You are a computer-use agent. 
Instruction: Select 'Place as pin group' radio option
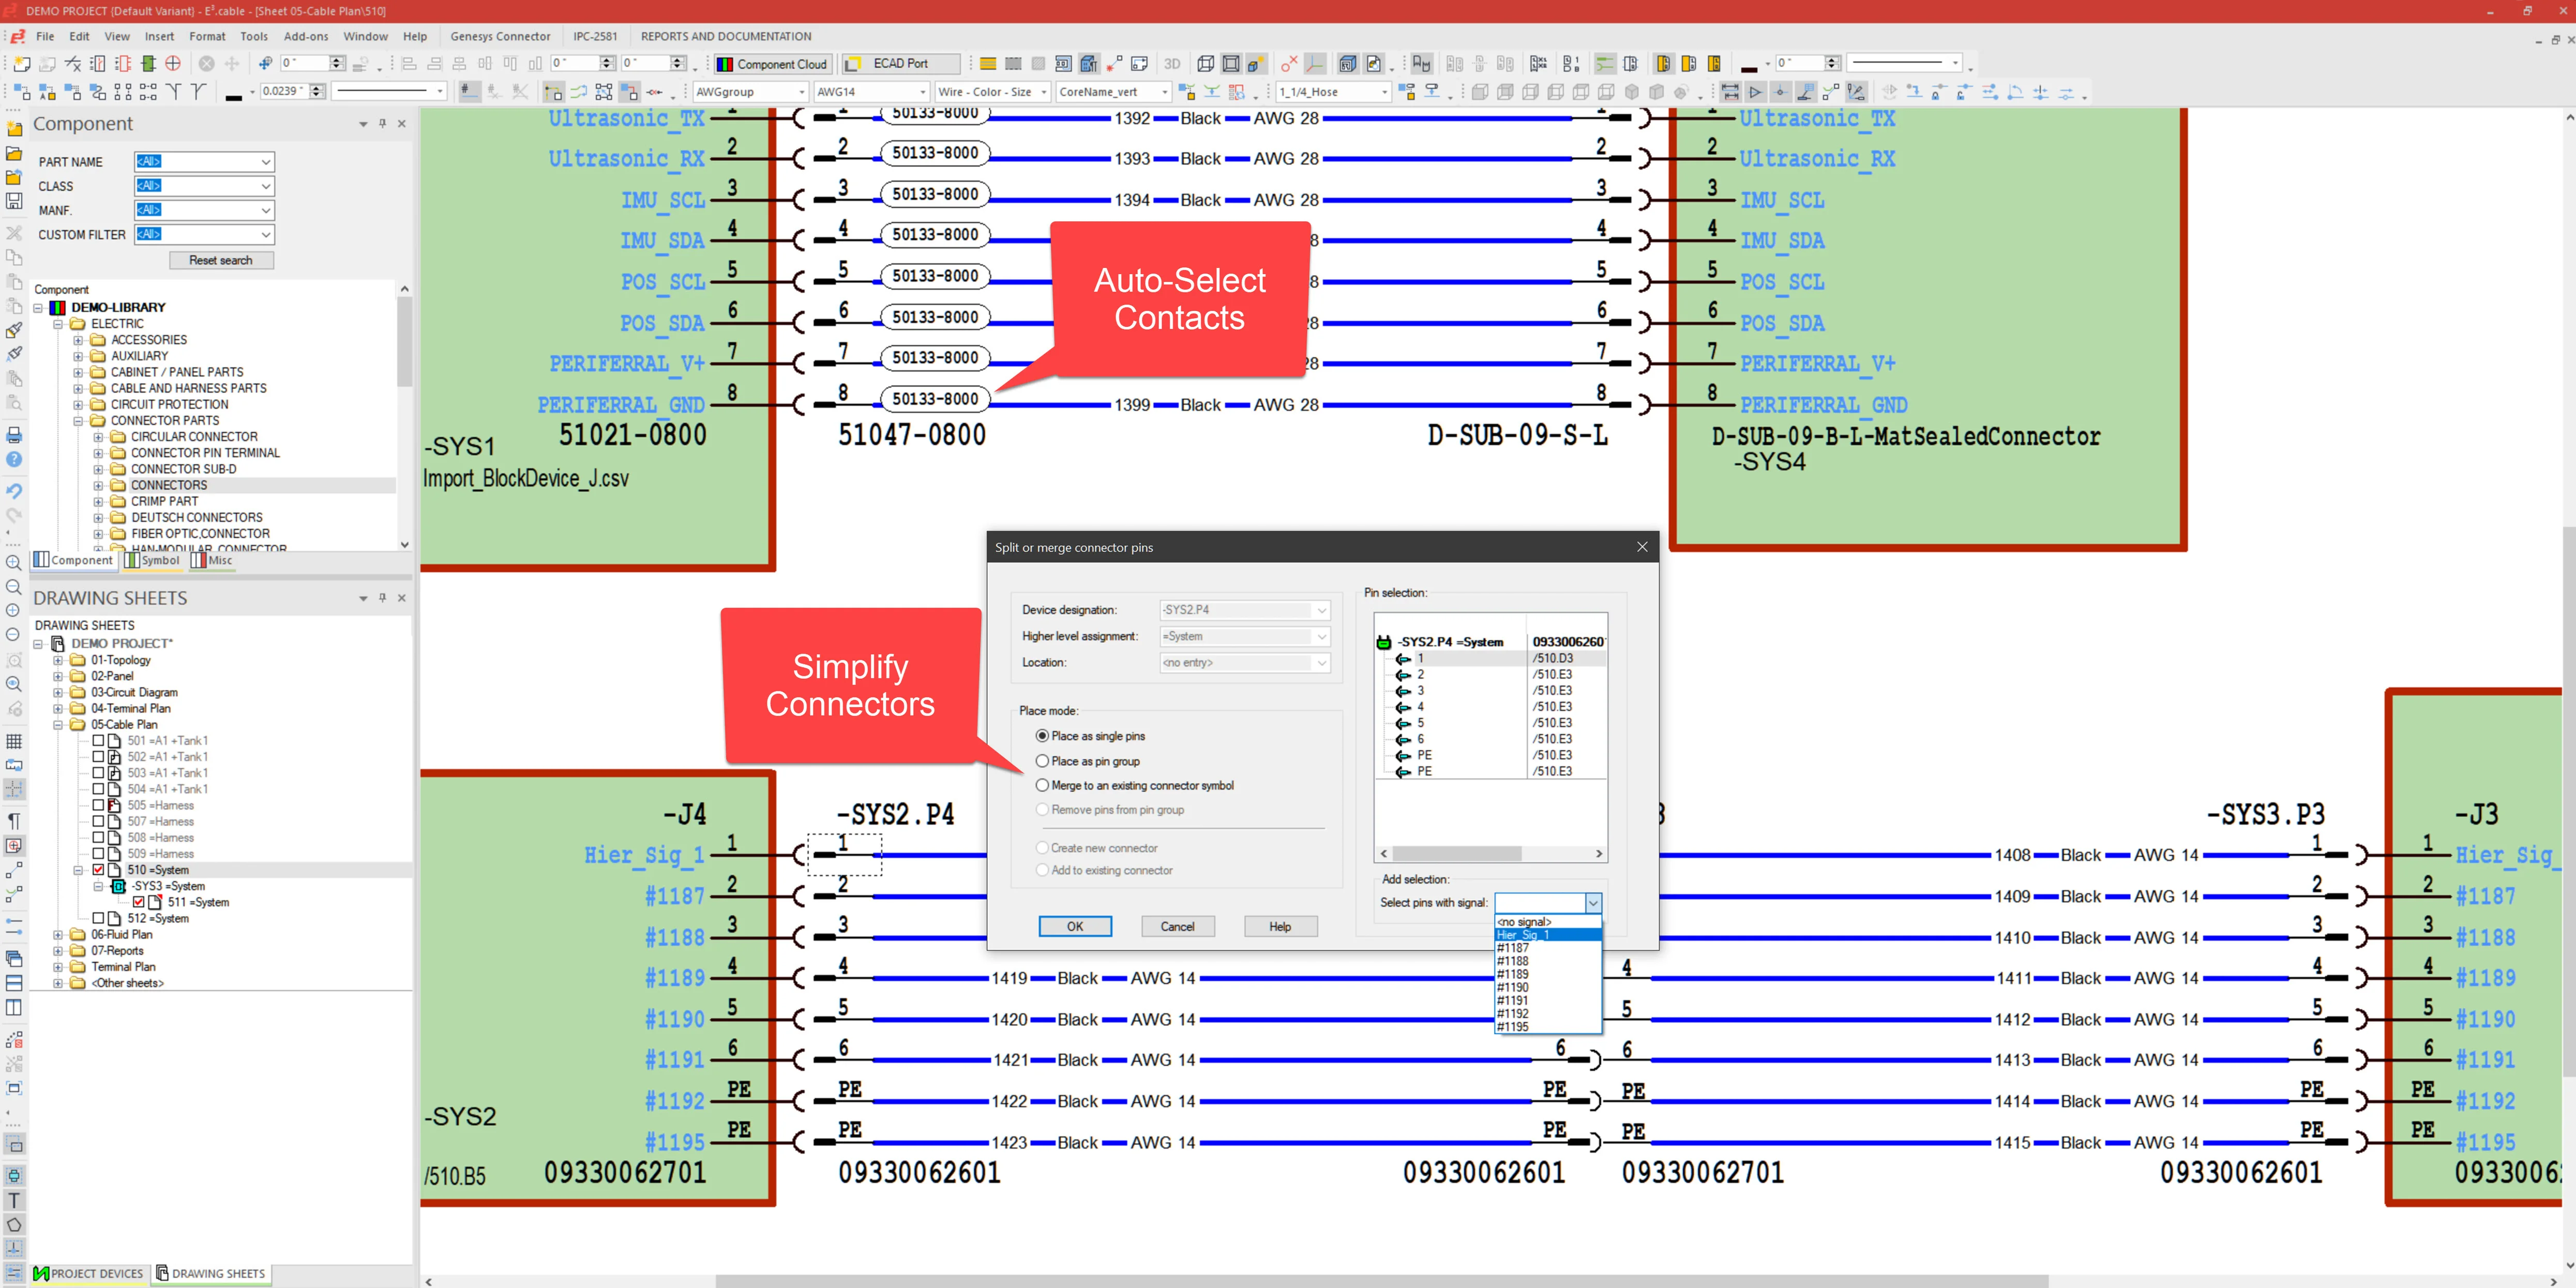1042,761
